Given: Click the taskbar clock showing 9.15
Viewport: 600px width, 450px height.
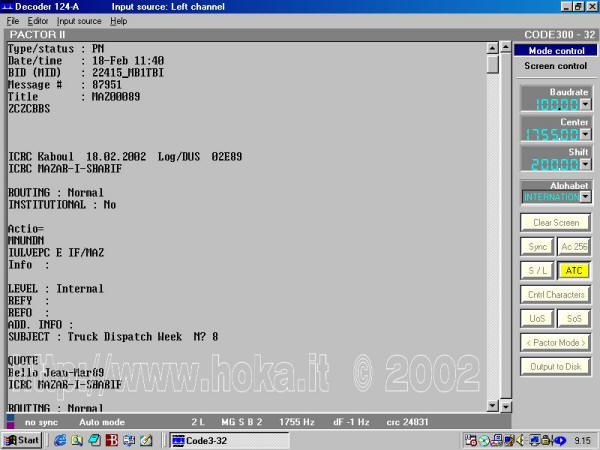Looking at the screenshot, I should 582,441.
